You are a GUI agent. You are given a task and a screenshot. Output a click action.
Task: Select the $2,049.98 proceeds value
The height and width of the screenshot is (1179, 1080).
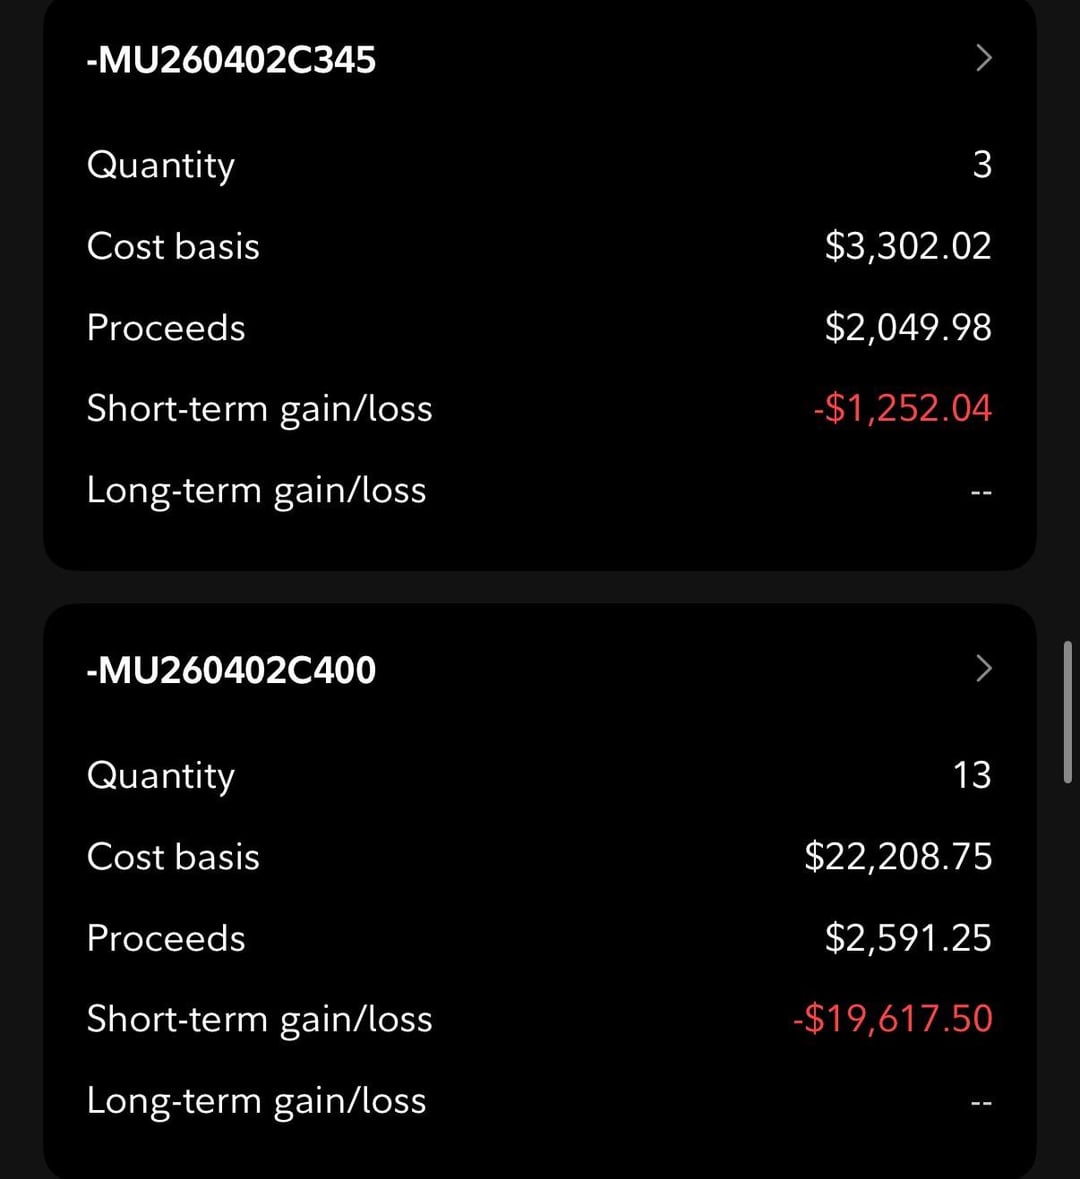[908, 328]
